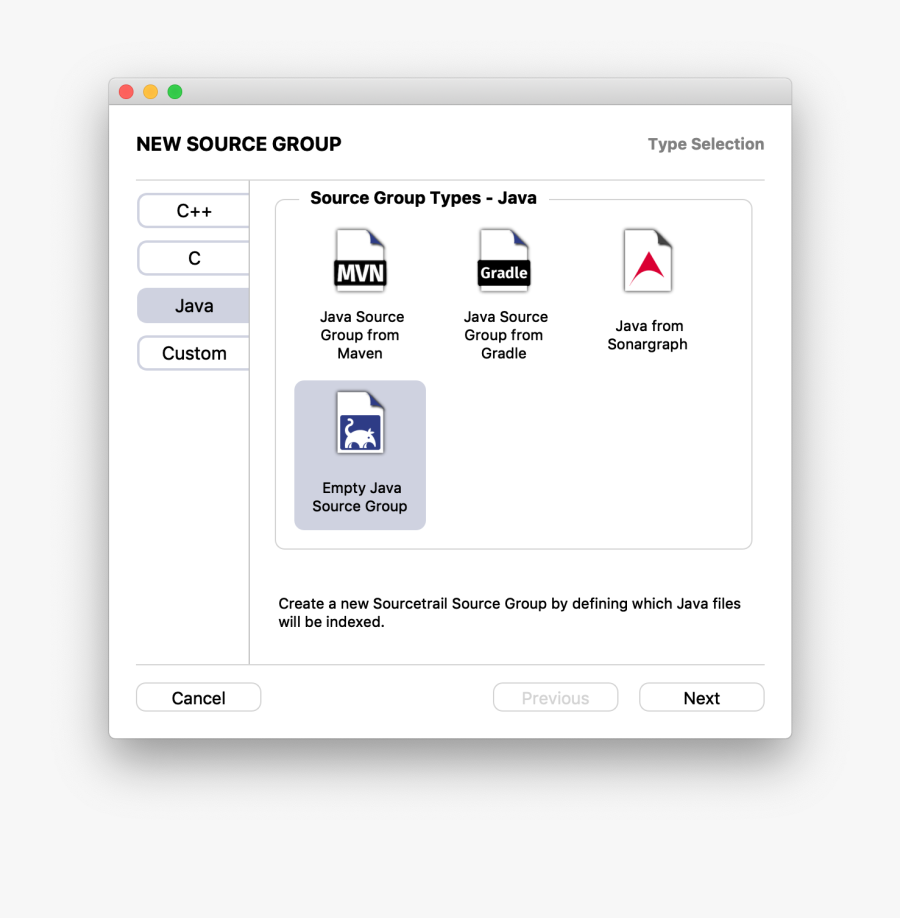Click the "Java Source Group from Maven" label

coord(361,335)
